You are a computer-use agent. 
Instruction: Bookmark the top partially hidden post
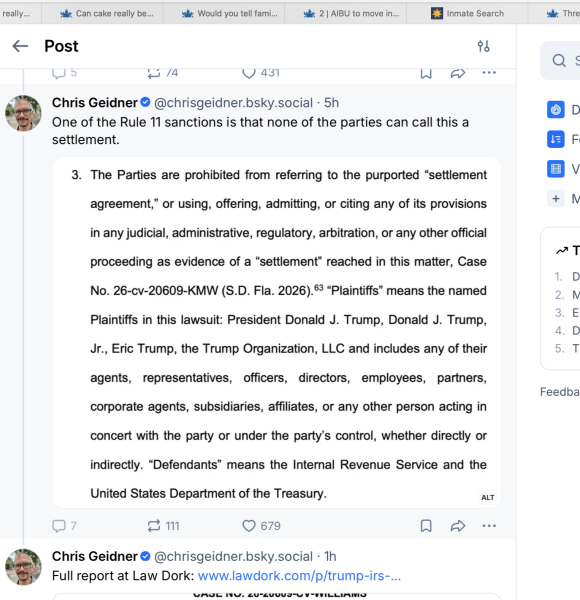click(x=426, y=73)
